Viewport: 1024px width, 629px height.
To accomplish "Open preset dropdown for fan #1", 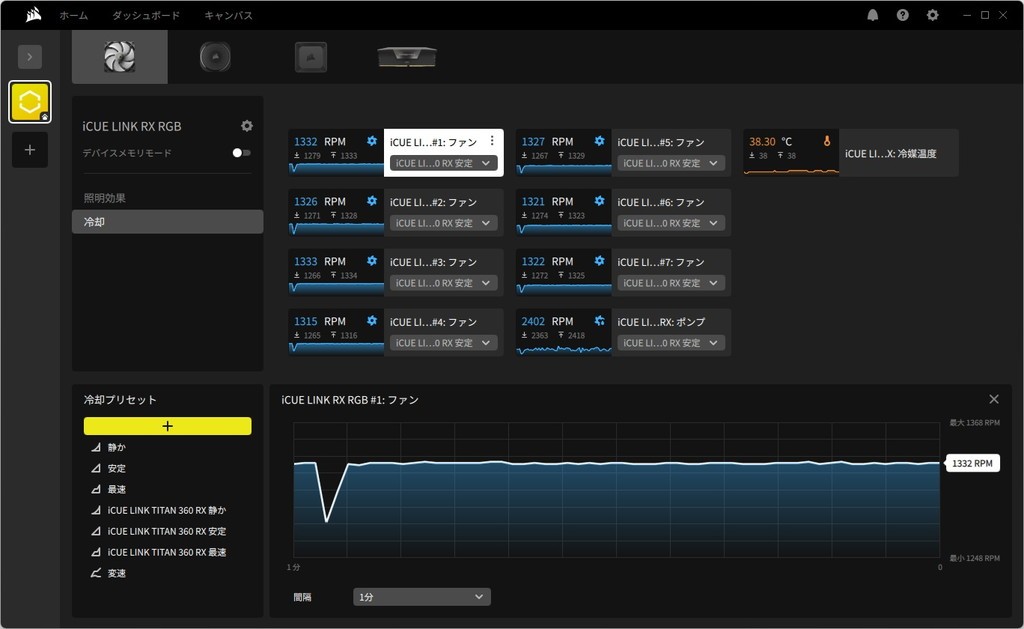I will [443, 163].
